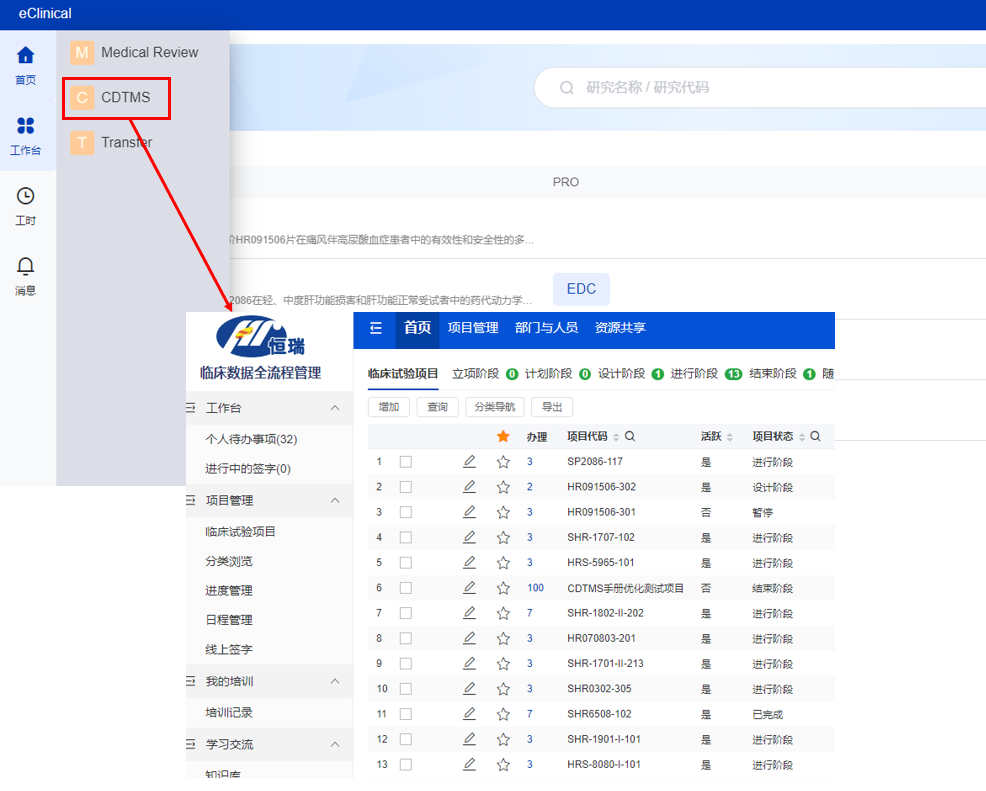This screenshot has height=791, width=986.
Task: Click the 导出 export button
Action: (x=552, y=407)
